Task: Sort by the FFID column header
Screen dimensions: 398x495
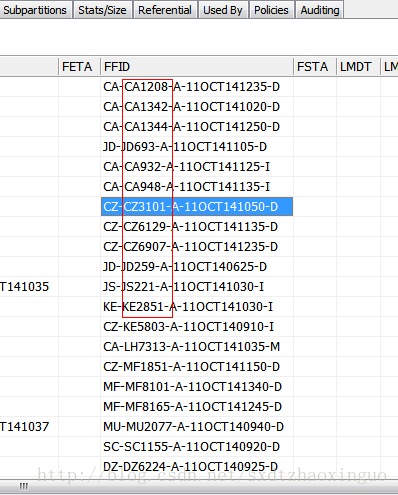Action: point(197,67)
